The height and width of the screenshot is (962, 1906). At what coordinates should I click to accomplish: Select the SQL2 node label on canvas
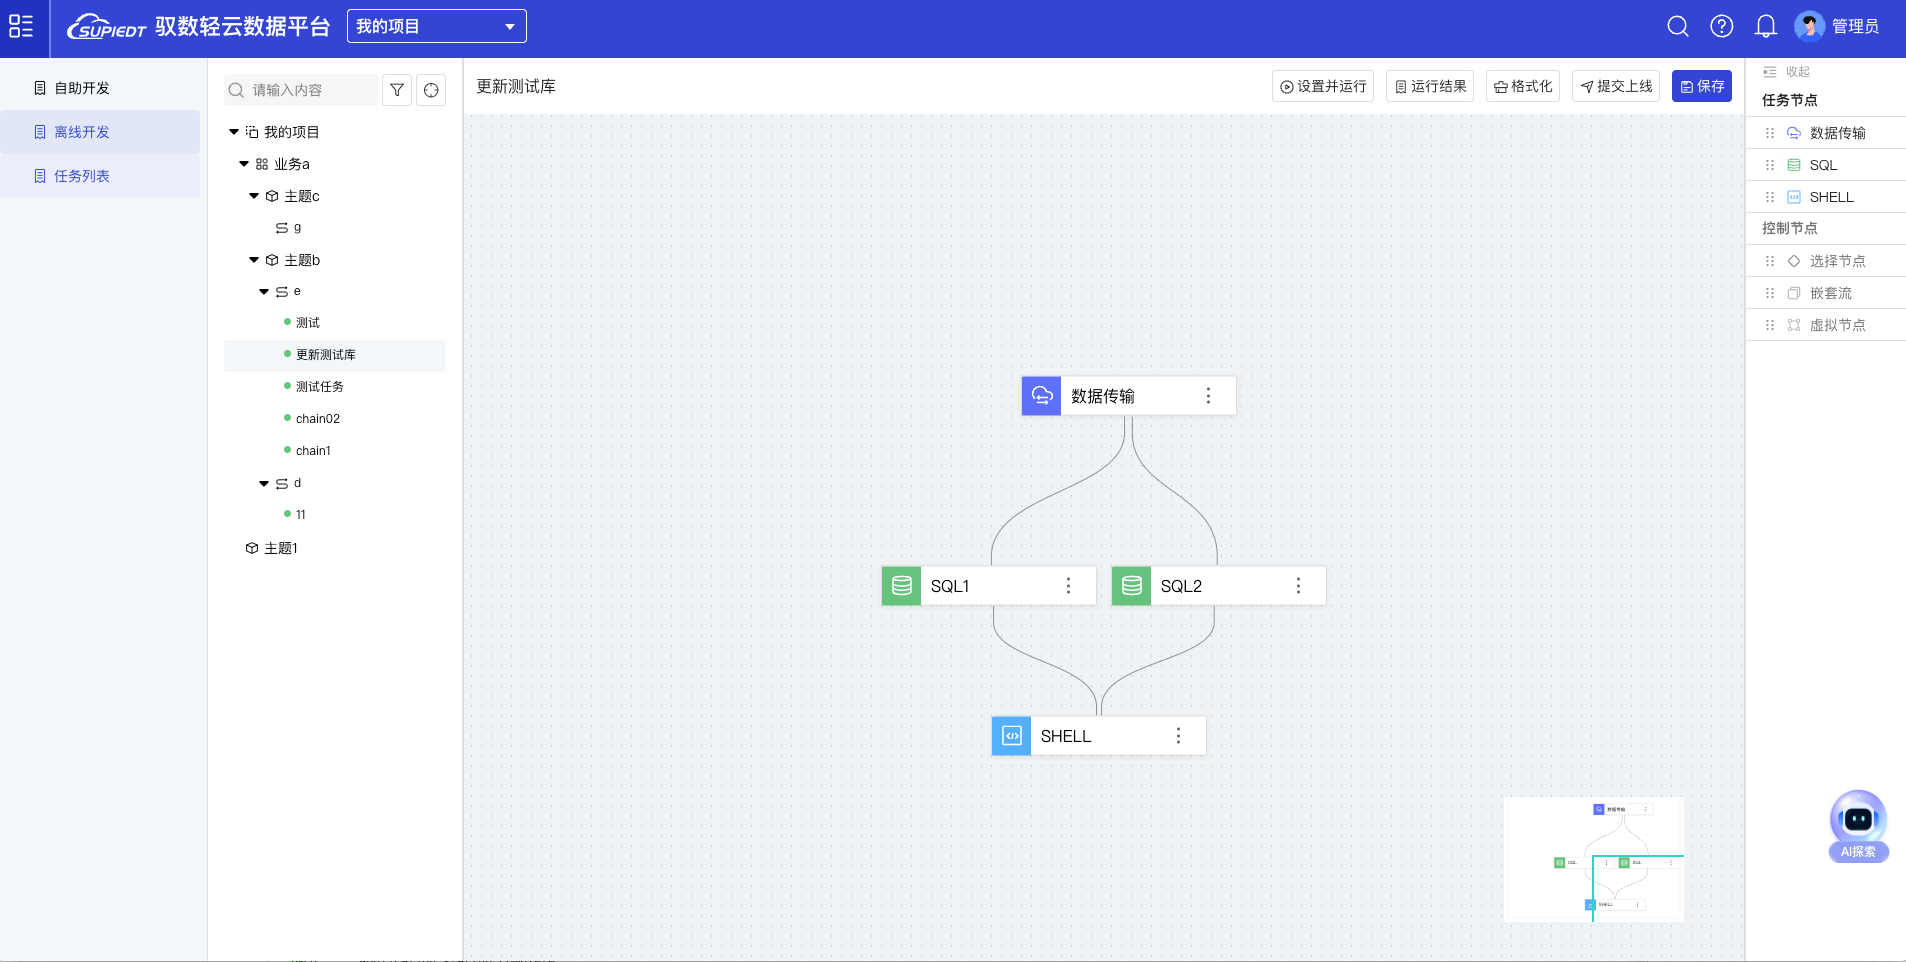(1181, 586)
